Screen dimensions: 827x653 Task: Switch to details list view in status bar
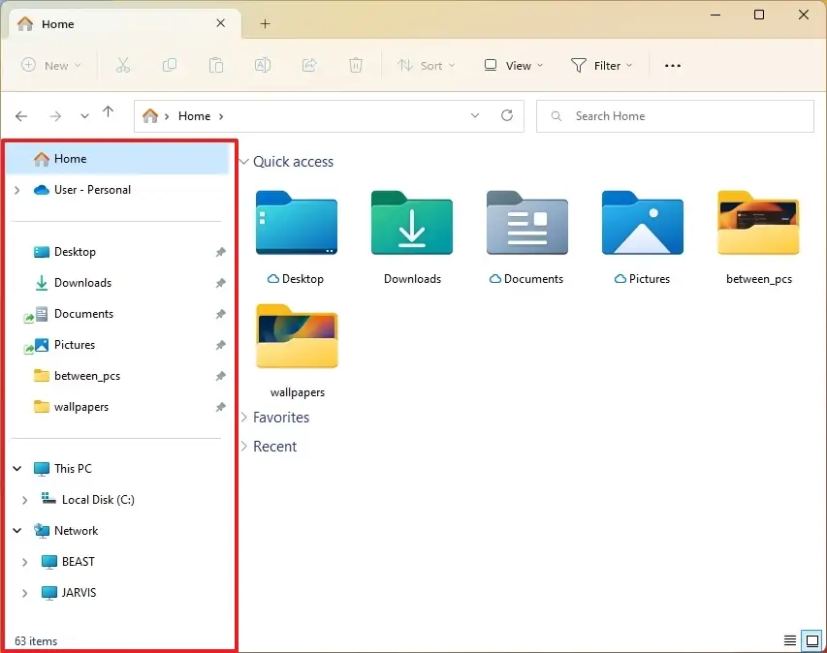790,641
